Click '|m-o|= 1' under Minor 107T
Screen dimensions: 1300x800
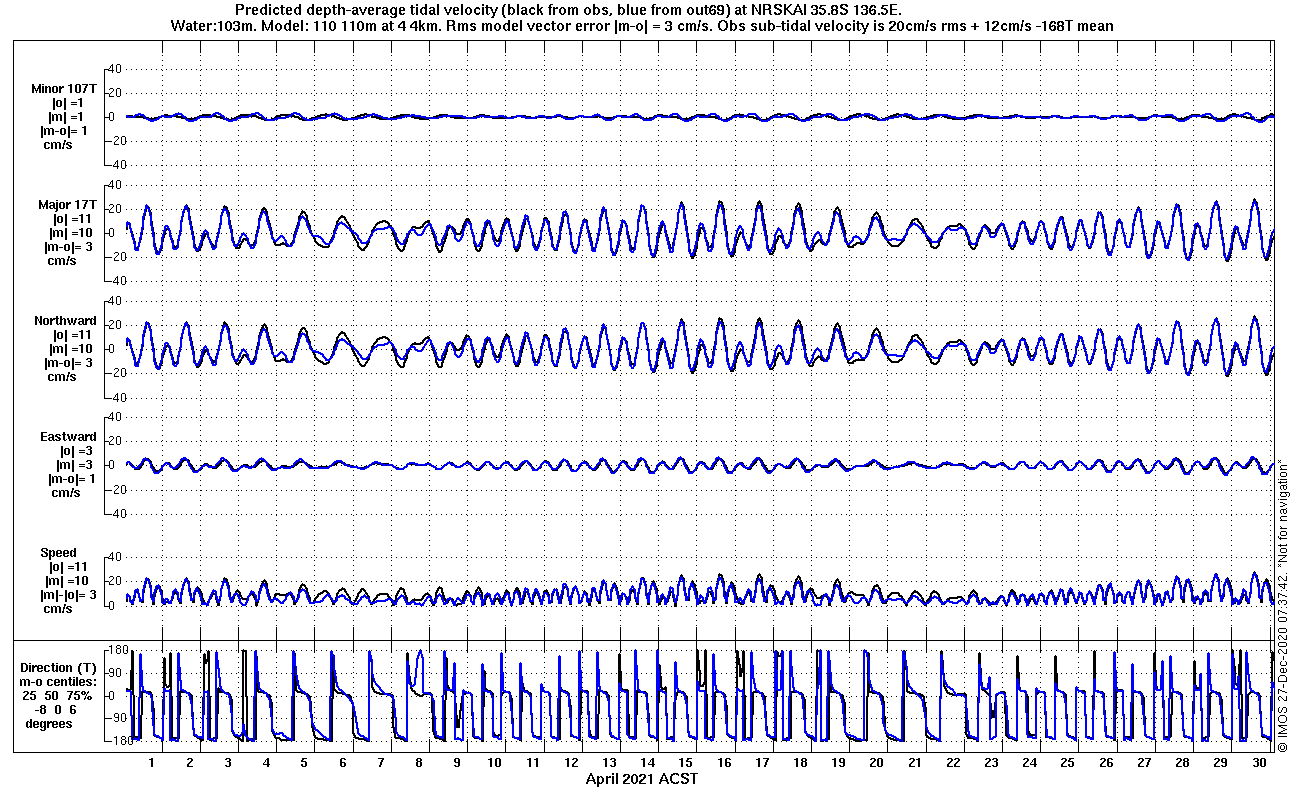pos(65,131)
